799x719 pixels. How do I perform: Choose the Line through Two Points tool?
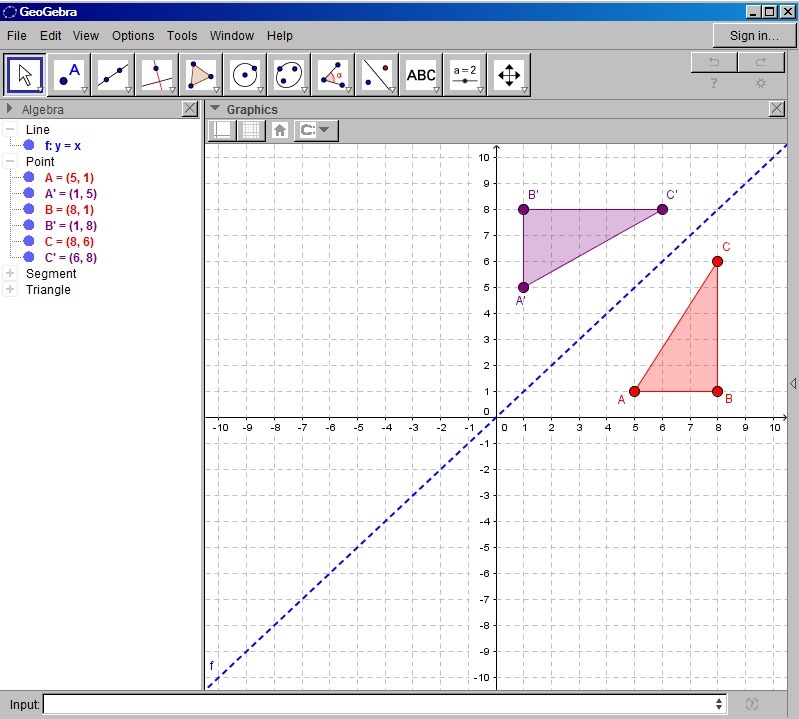click(x=112, y=75)
